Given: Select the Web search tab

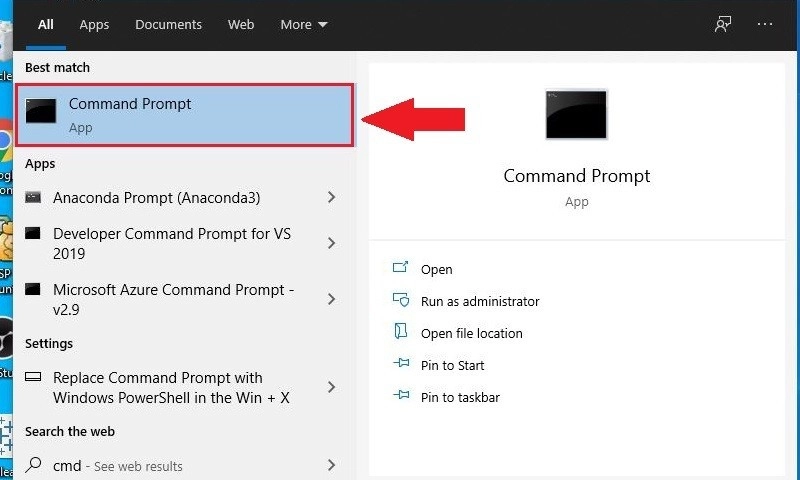Looking at the screenshot, I should pyautogui.click(x=241, y=24).
